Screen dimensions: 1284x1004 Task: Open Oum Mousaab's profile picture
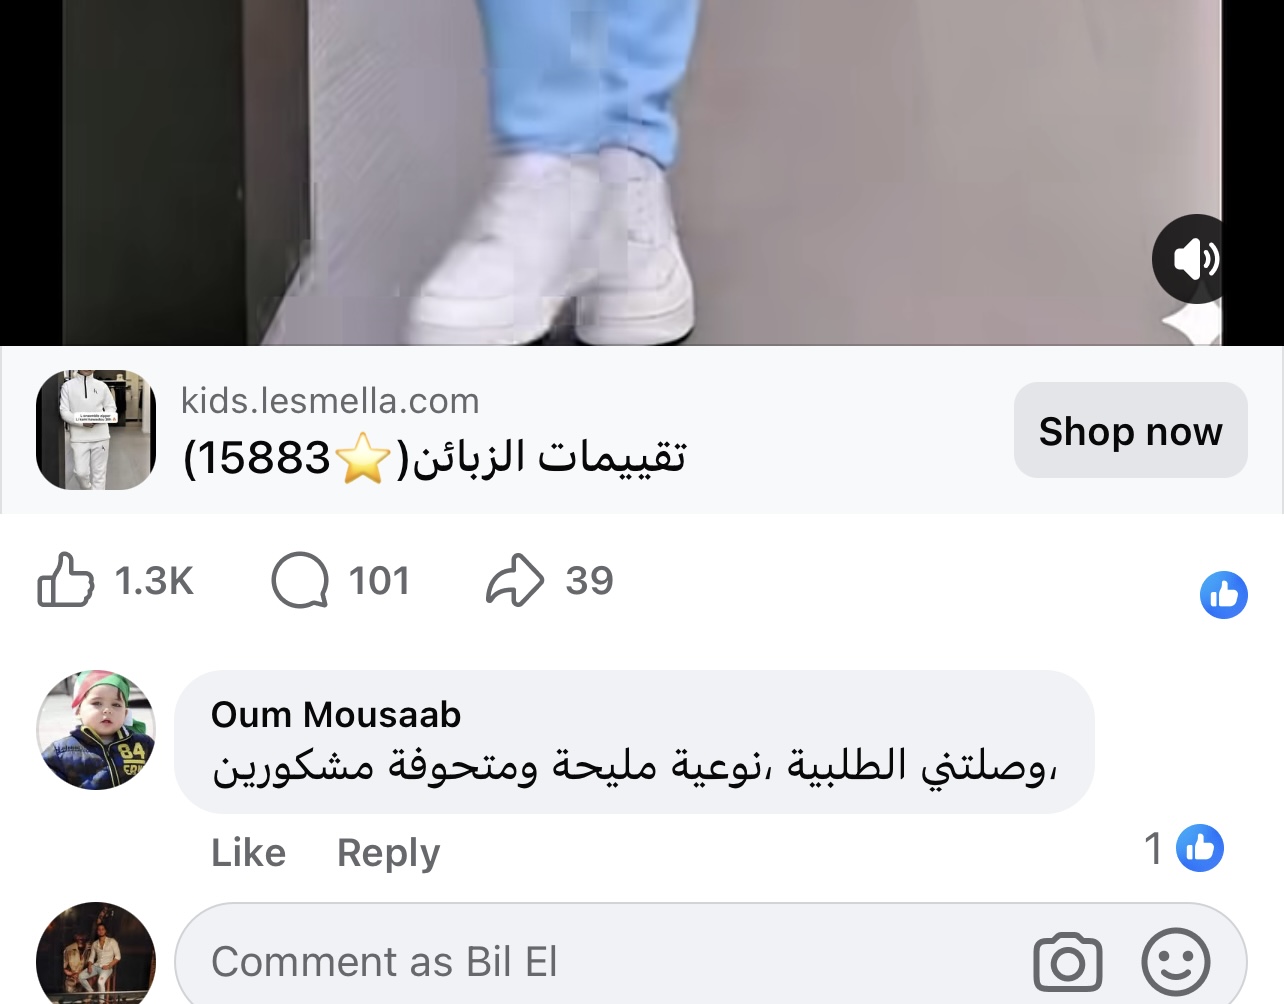pyautogui.click(x=96, y=730)
